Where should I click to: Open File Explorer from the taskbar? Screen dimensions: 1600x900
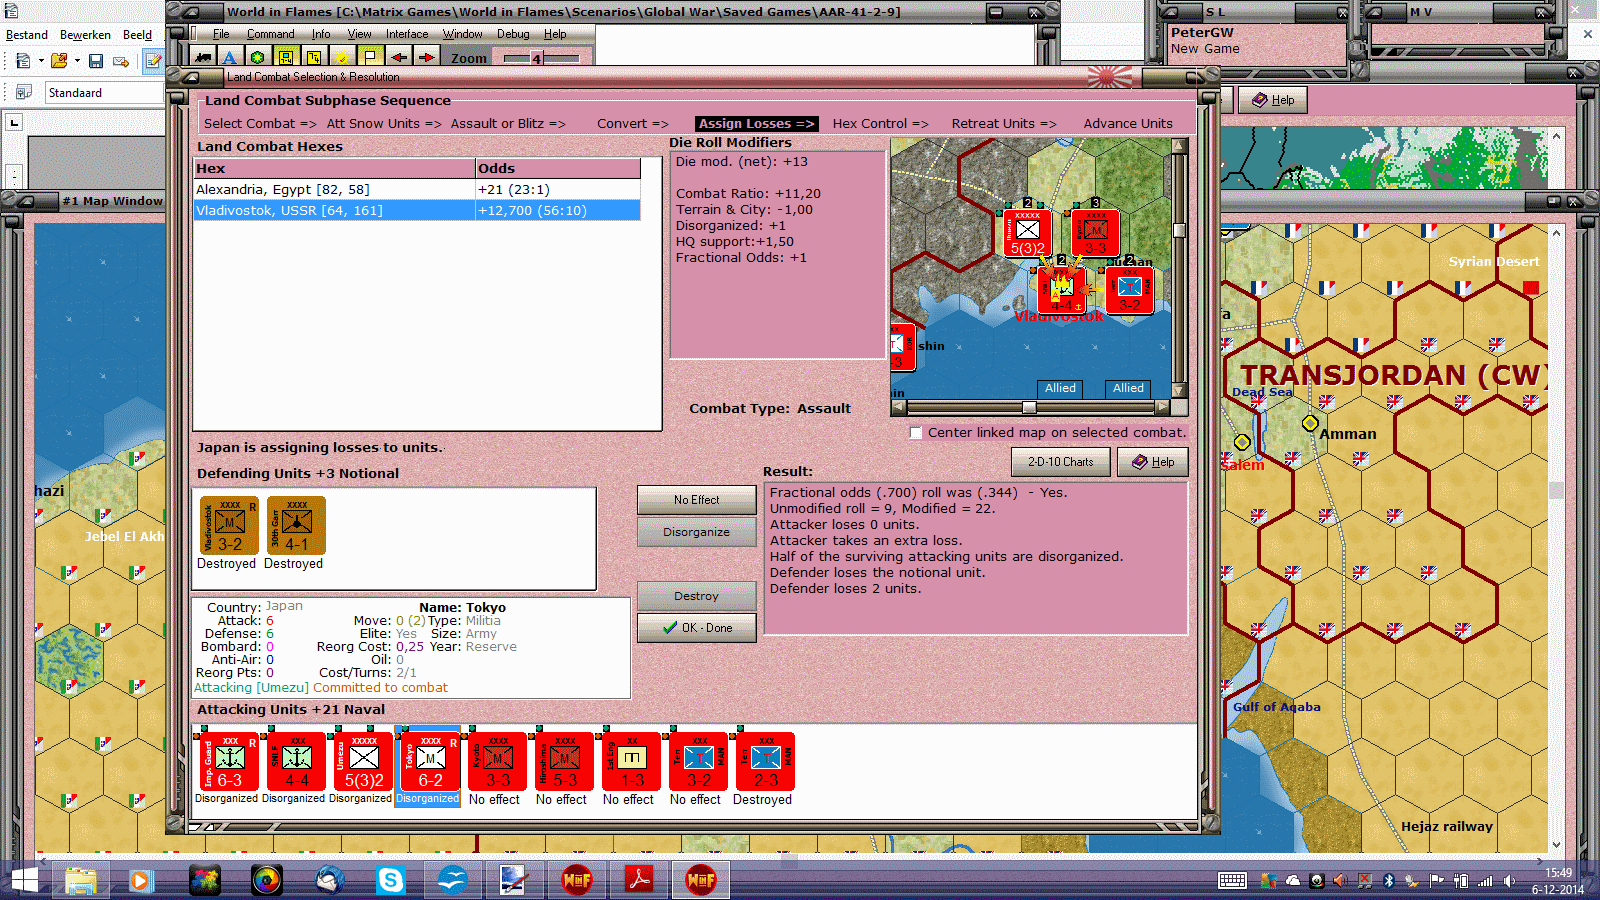point(80,880)
